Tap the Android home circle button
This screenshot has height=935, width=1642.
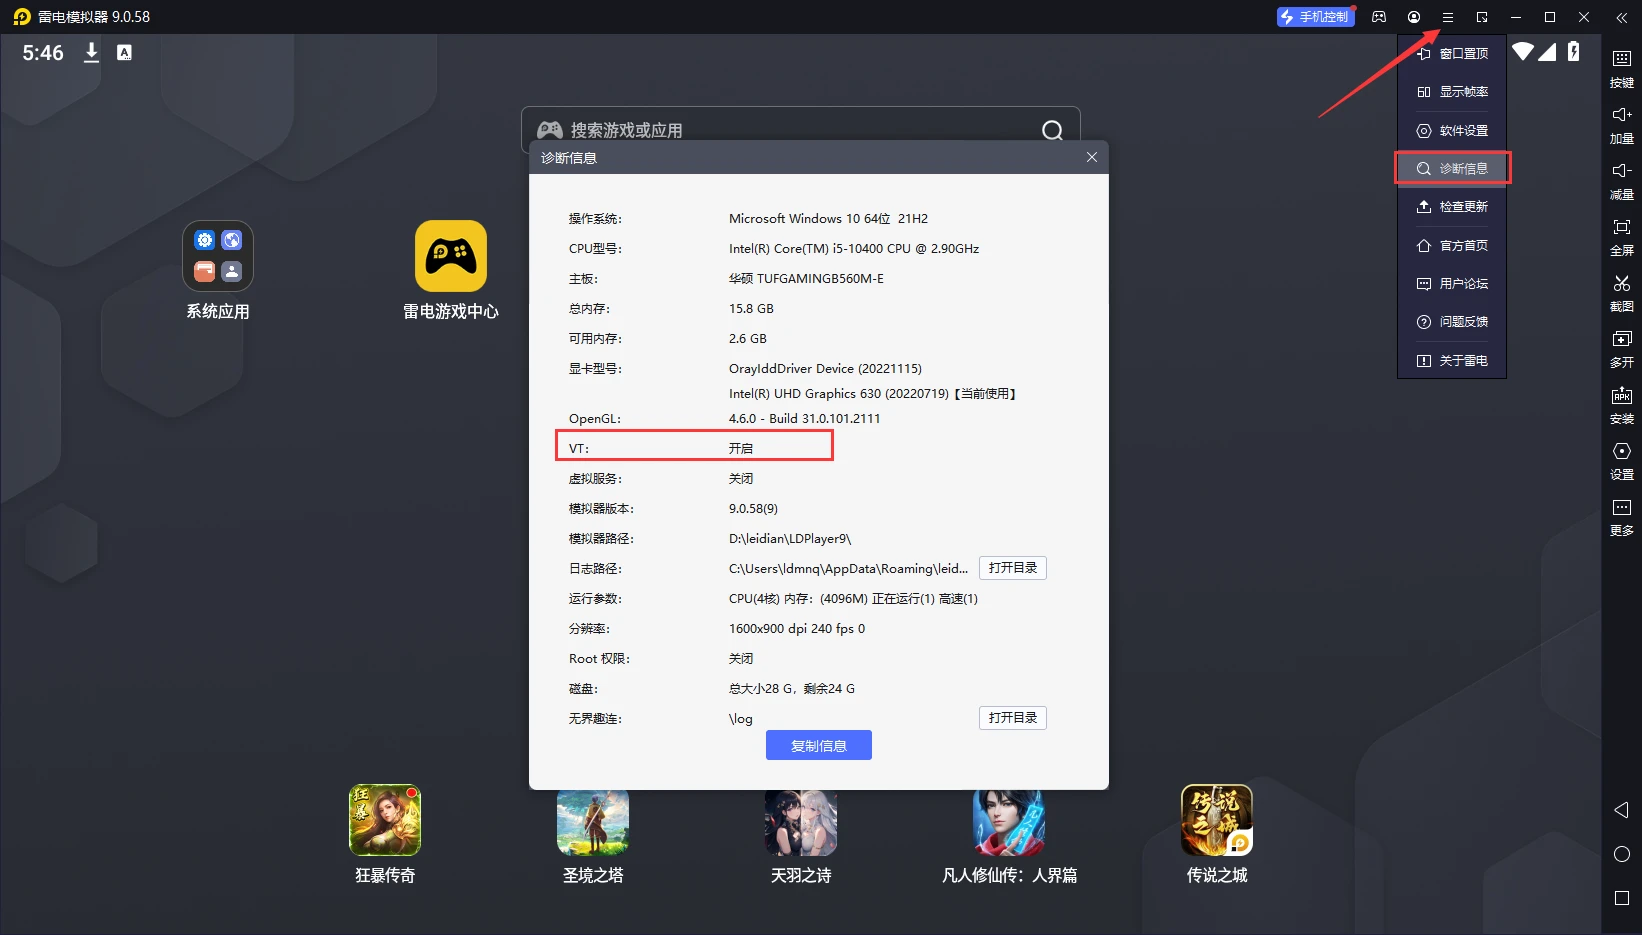click(x=1622, y=854)
